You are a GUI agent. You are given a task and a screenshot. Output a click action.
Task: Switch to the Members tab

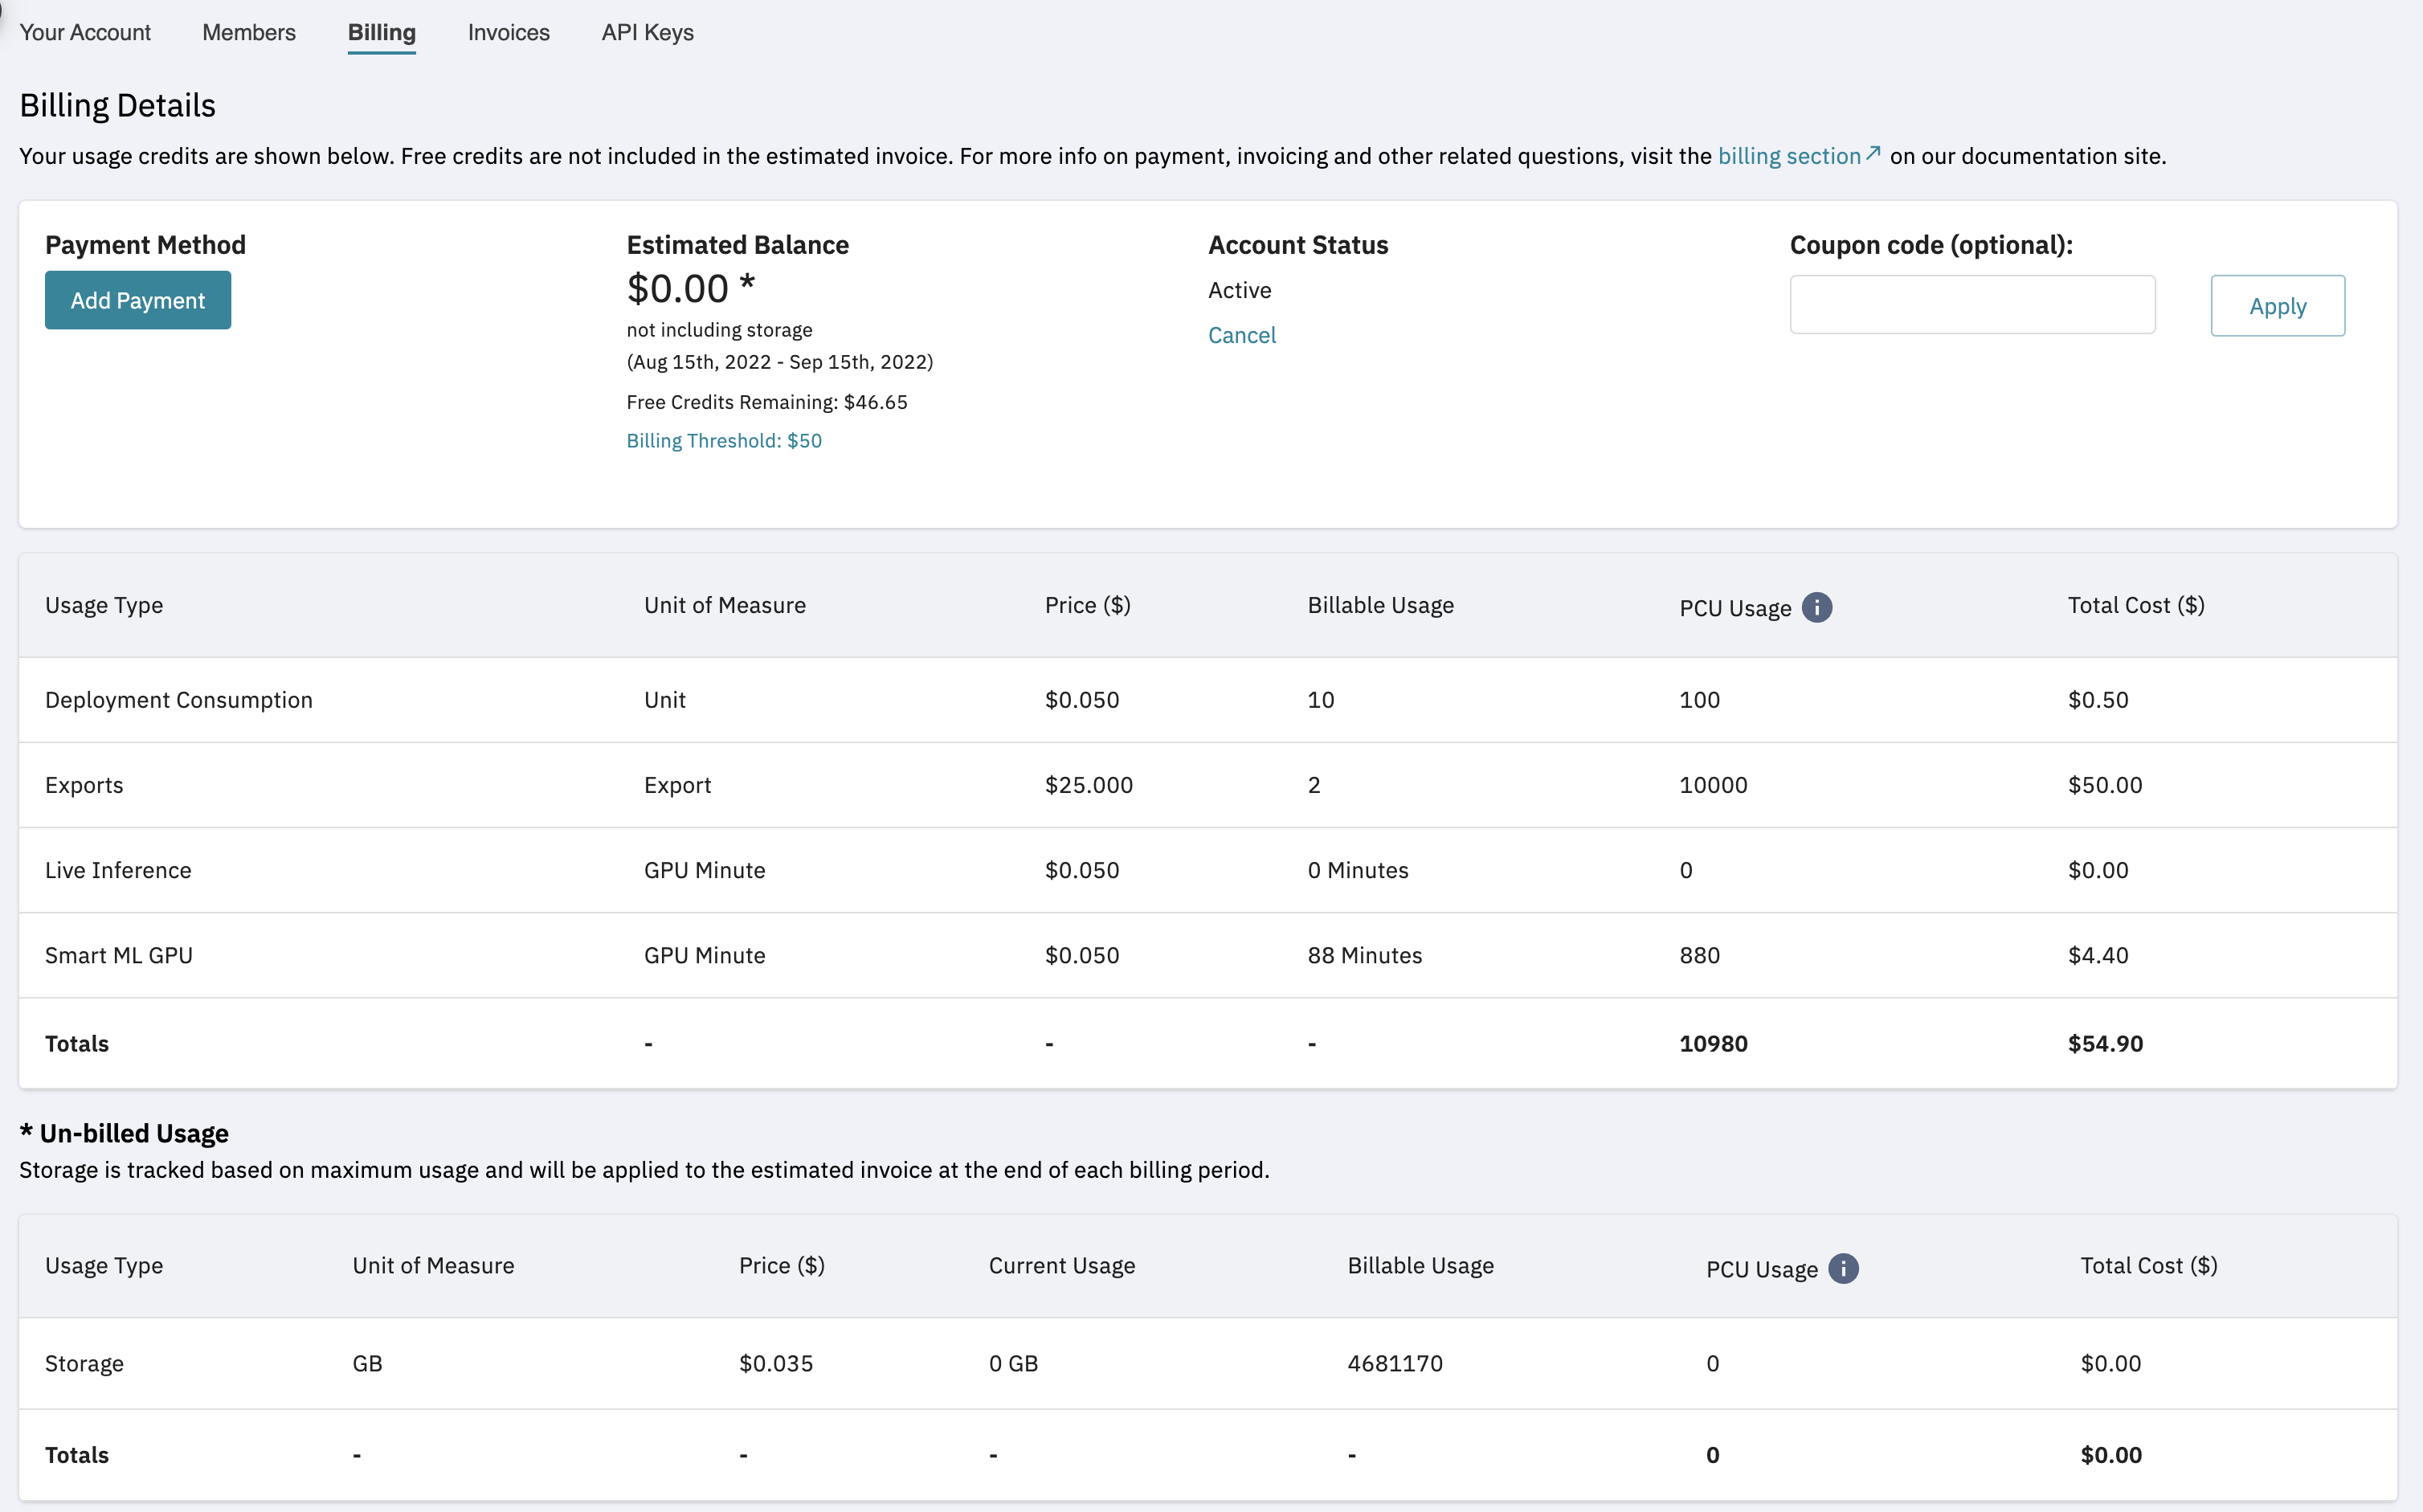[249, 32]
